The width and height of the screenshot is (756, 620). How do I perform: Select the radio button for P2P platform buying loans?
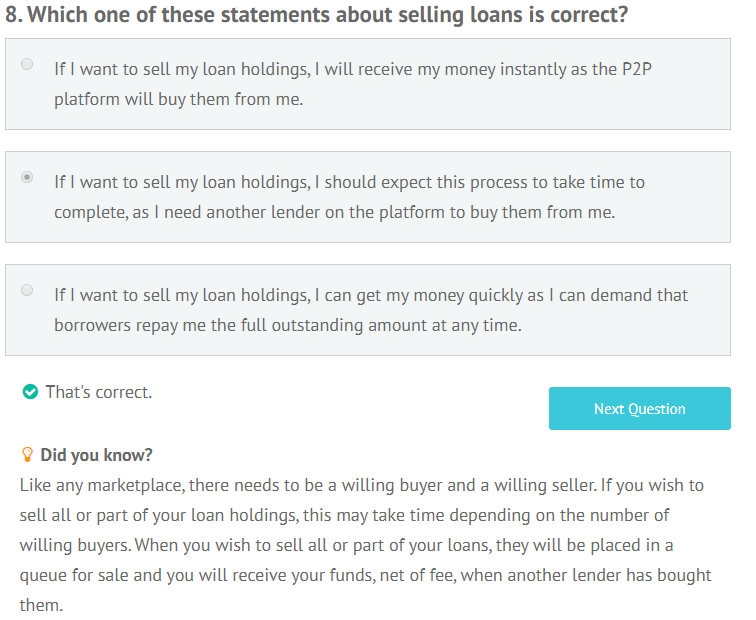[27, 64]
